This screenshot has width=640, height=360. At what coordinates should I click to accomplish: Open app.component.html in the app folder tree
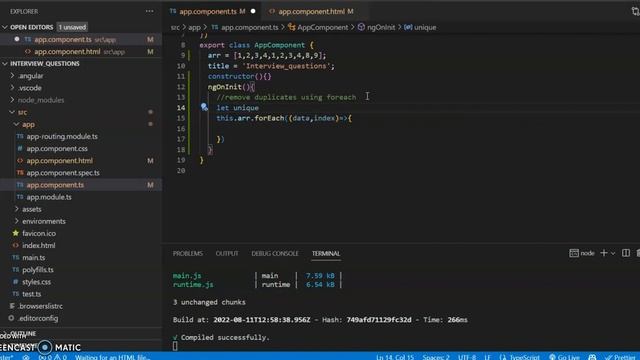[60, 161]
